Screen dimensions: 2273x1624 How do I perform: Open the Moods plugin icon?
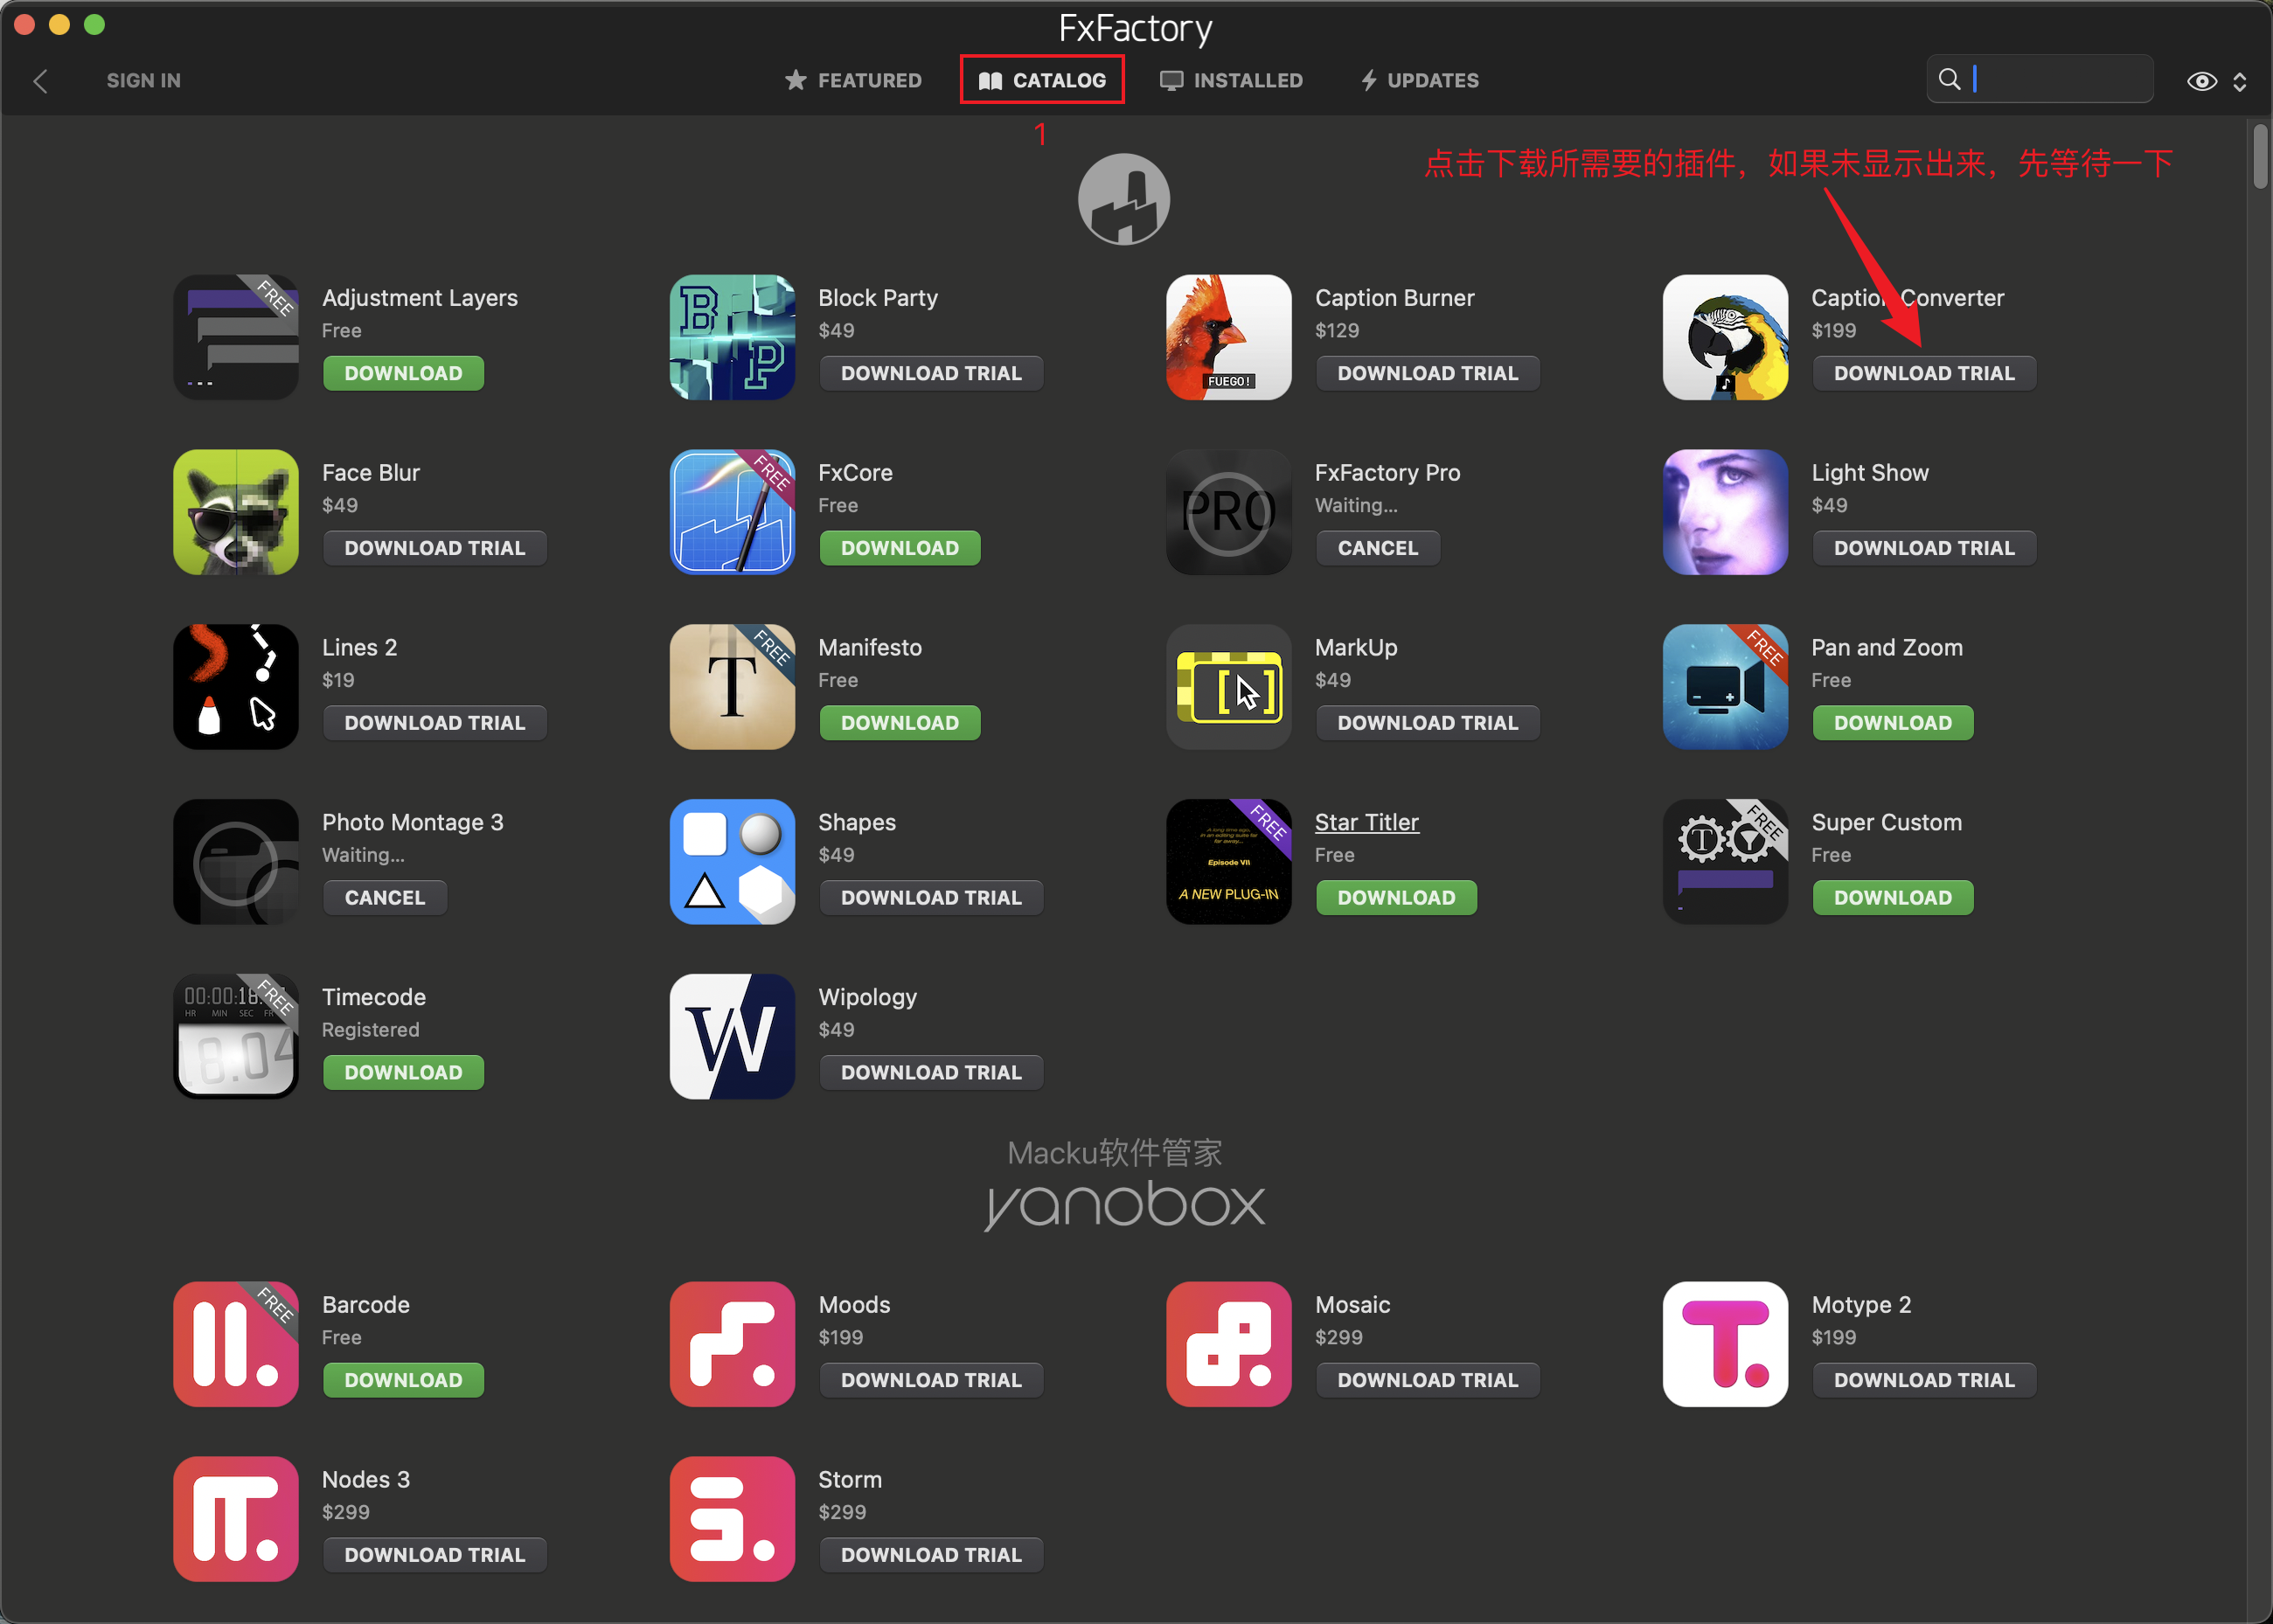[732, 1344]
